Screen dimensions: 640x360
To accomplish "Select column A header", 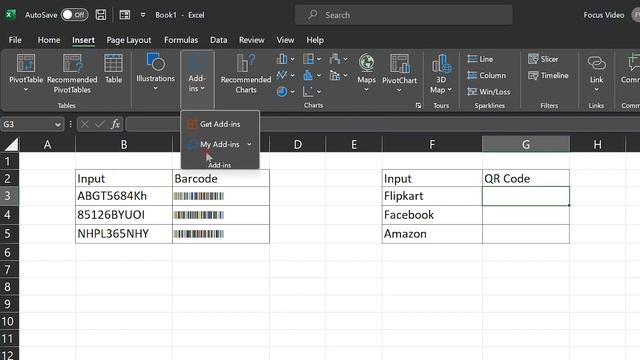I will [x=47, y=144].
